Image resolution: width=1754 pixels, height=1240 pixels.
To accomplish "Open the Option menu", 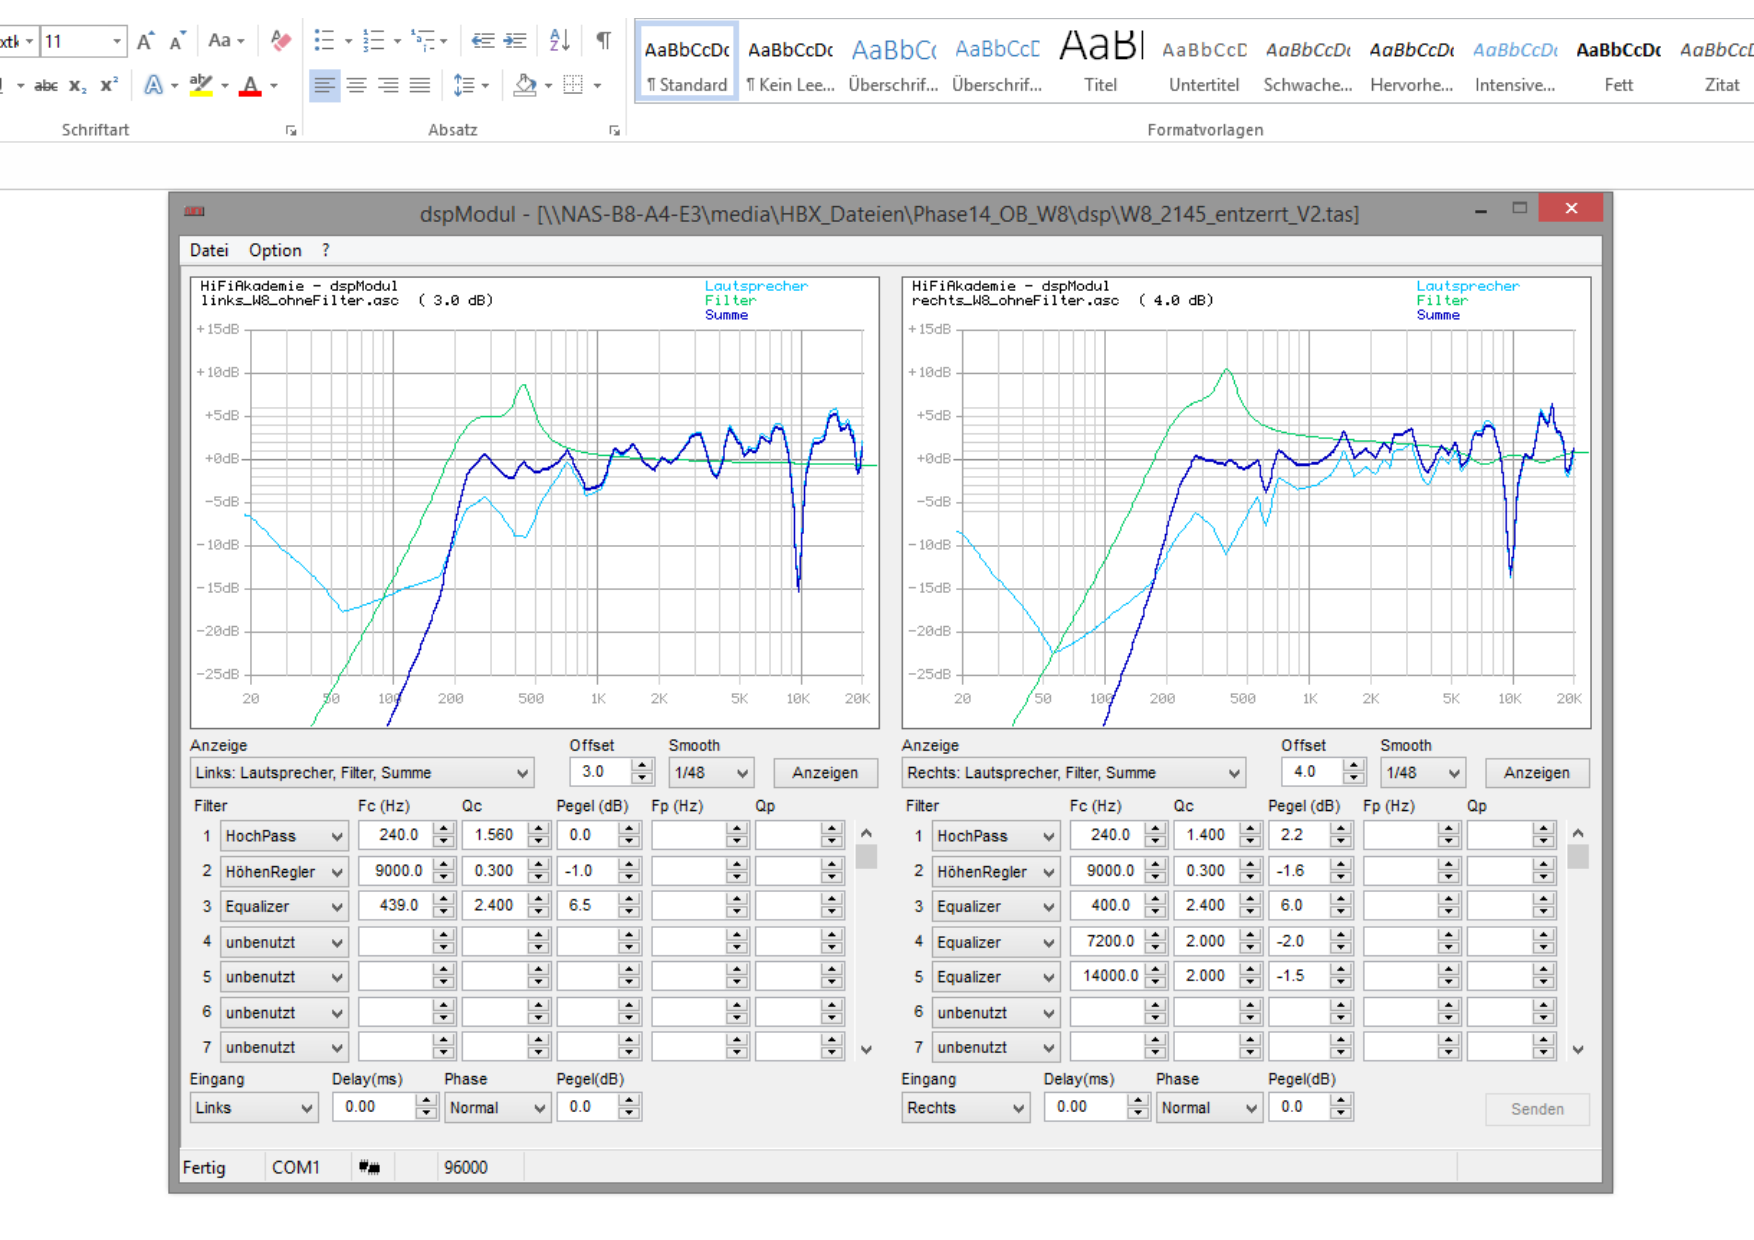I will tap(275, 250).
